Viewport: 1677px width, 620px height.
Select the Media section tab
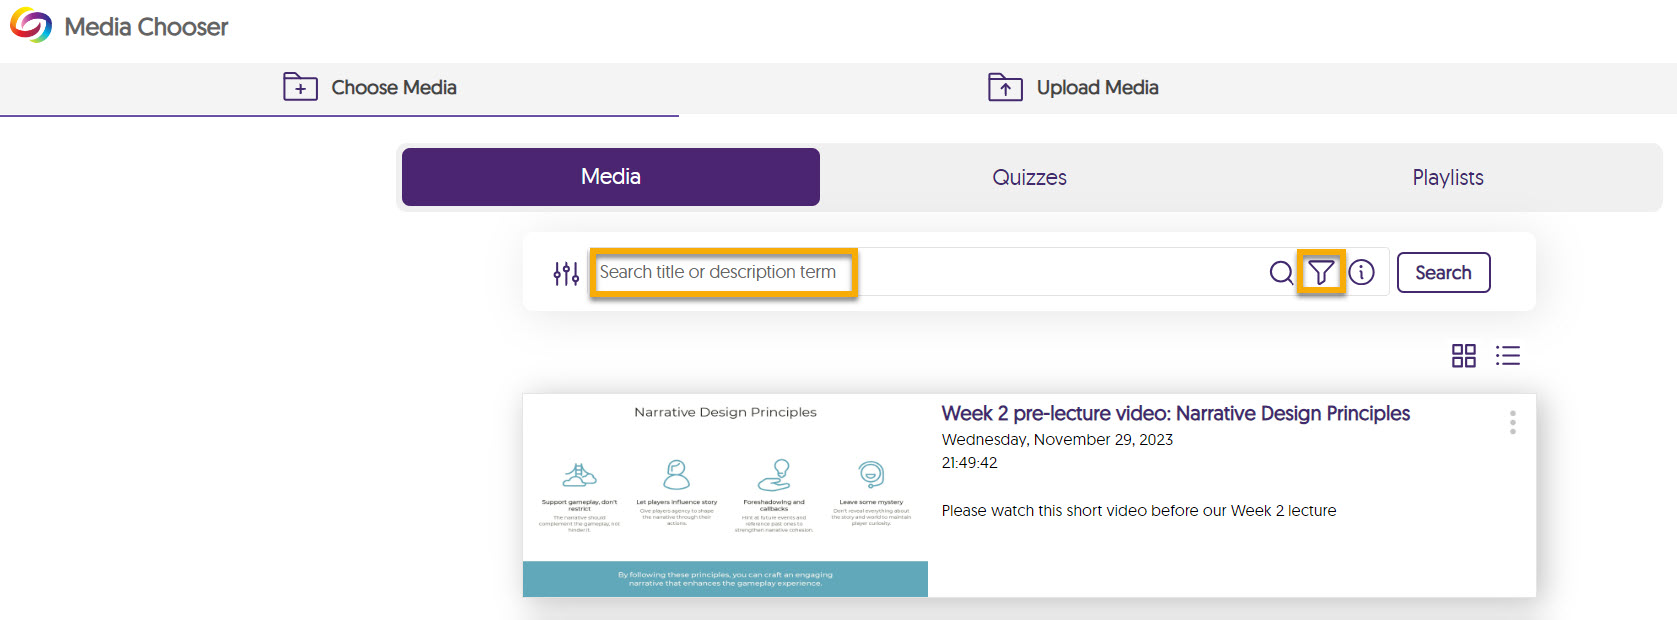tap(610, 177)
